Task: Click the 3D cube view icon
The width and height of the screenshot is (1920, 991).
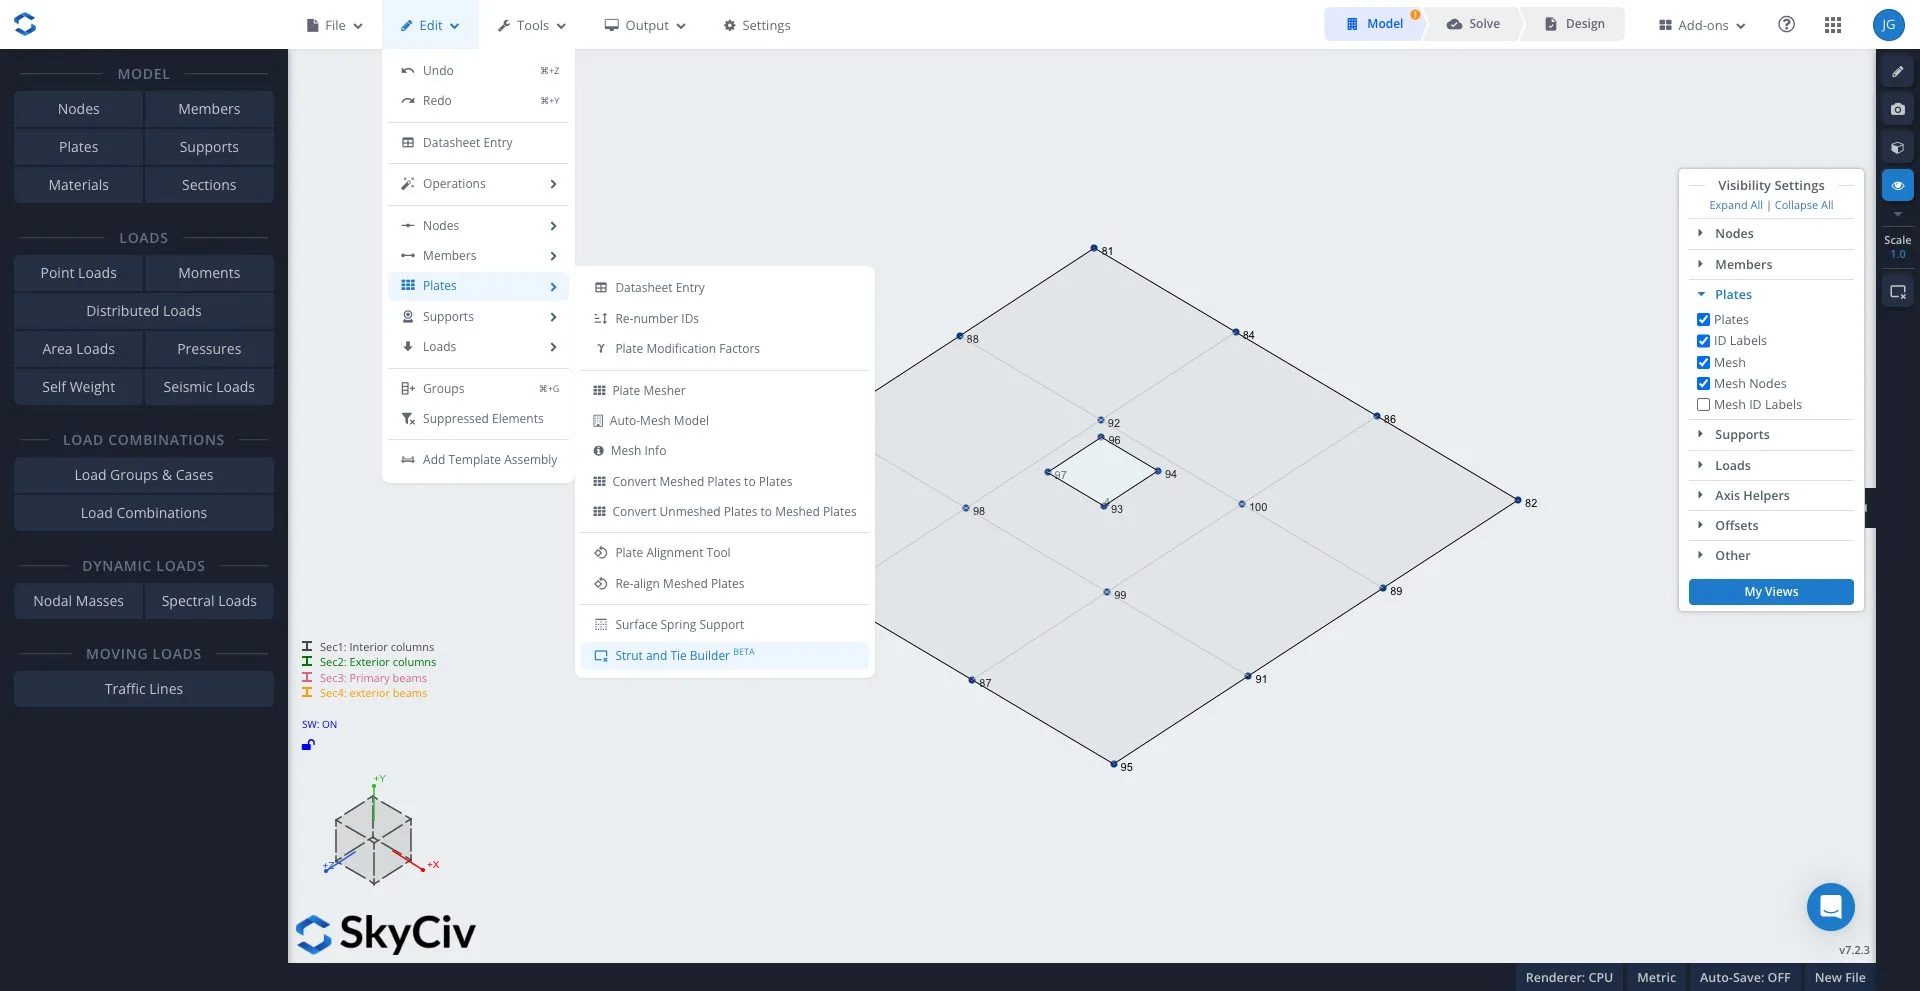Action: tap(1897, 148)
